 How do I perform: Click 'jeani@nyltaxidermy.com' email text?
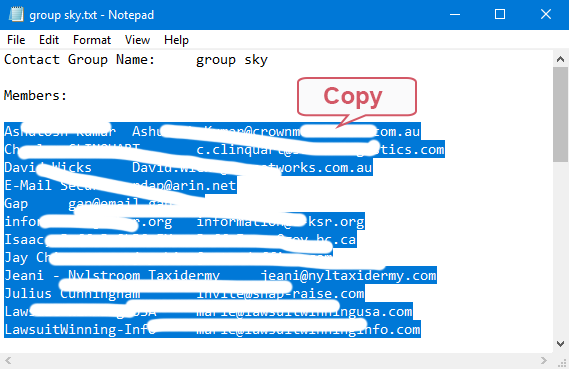348,275
